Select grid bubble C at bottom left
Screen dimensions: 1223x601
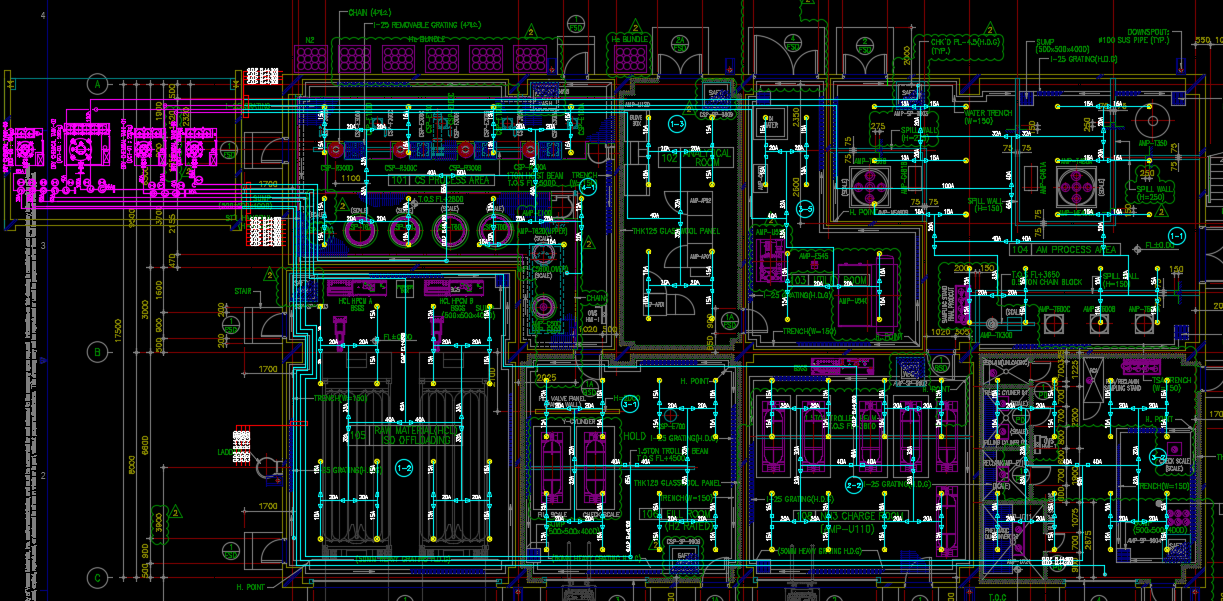click(x=97, y=578)
